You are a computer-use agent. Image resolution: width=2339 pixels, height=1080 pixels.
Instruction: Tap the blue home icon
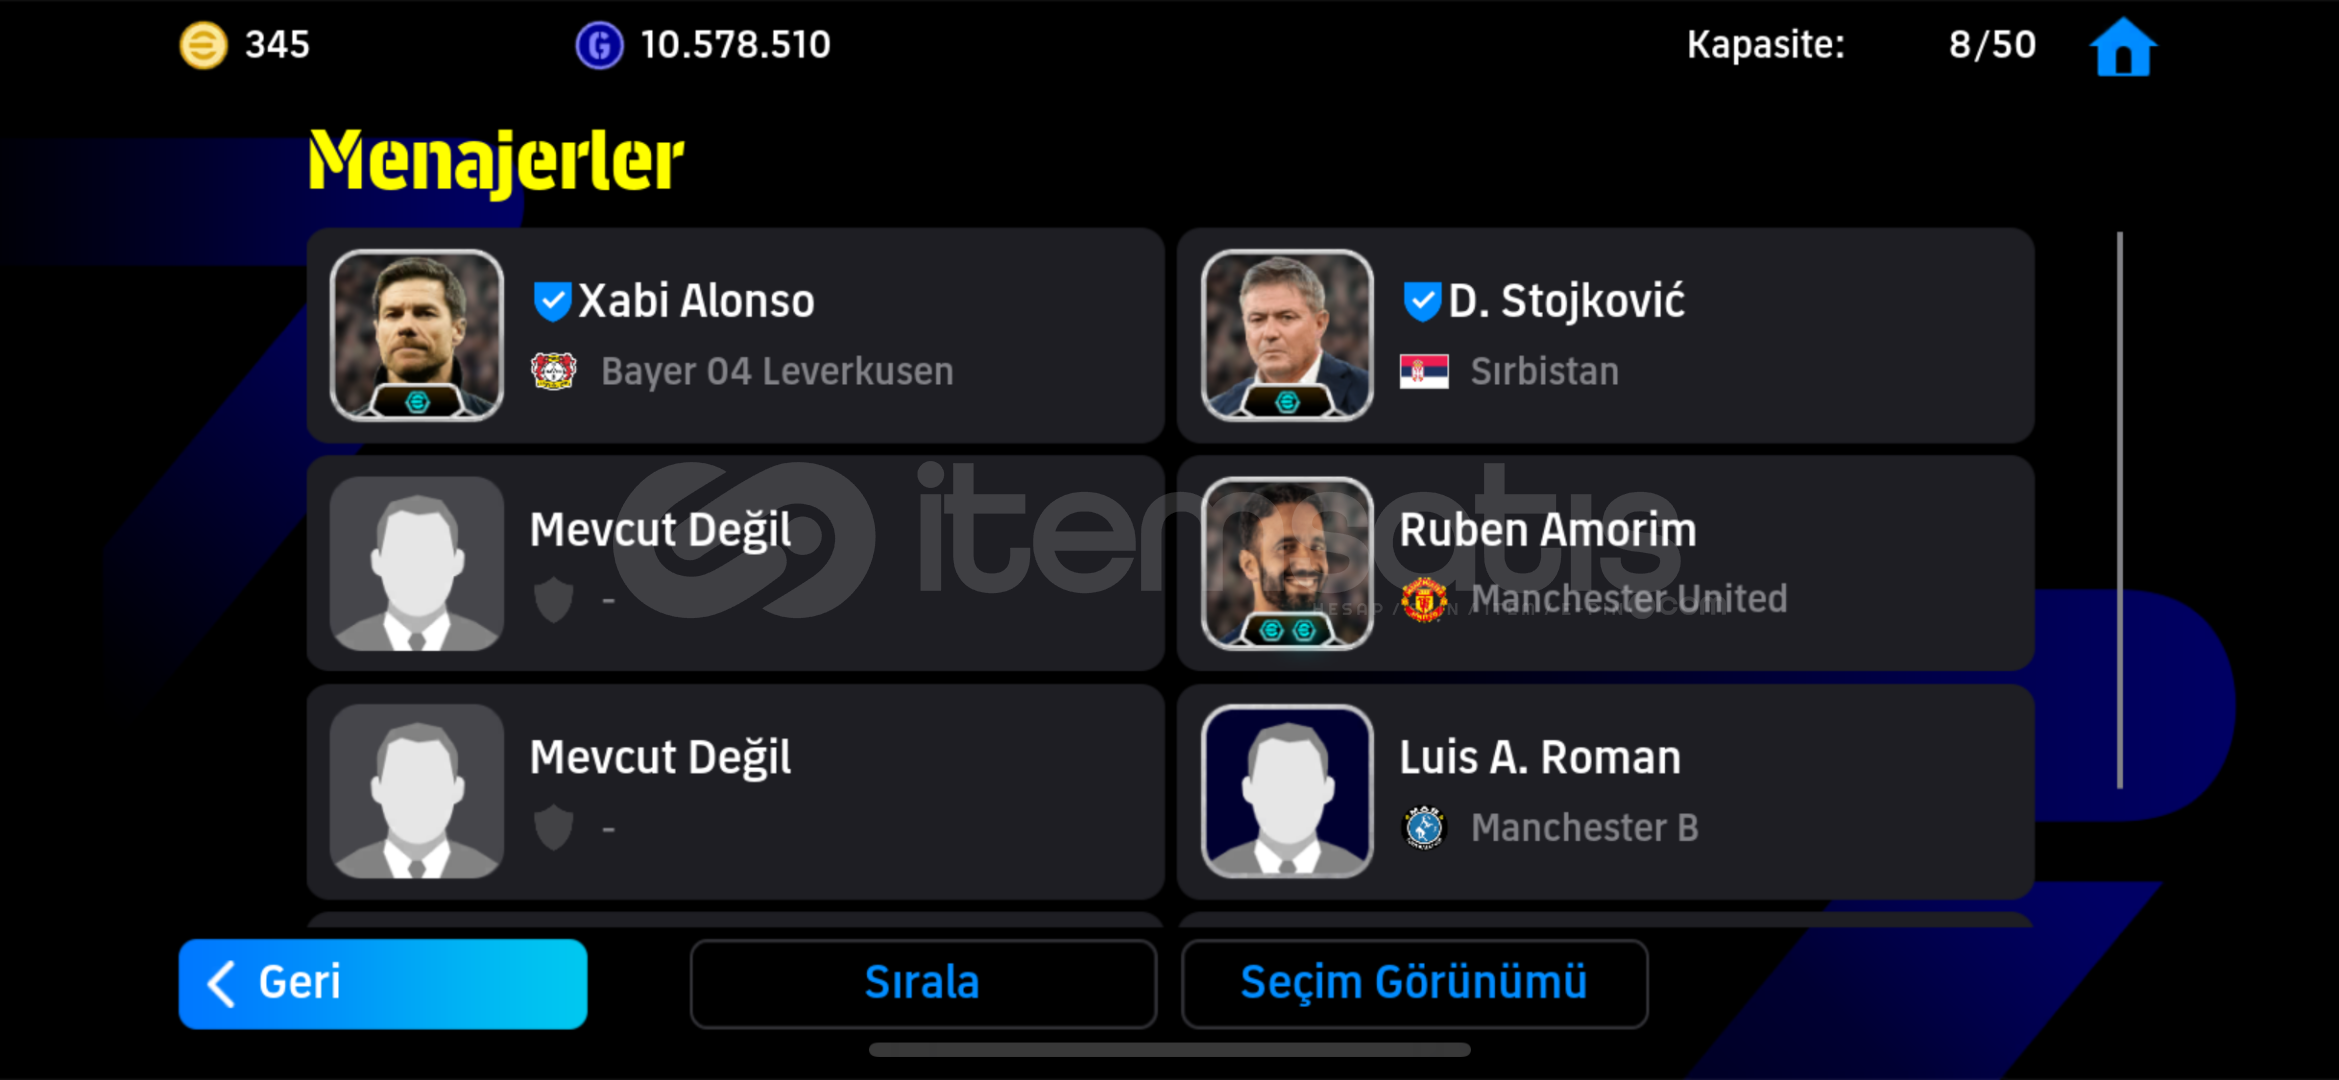(2123, 47)
